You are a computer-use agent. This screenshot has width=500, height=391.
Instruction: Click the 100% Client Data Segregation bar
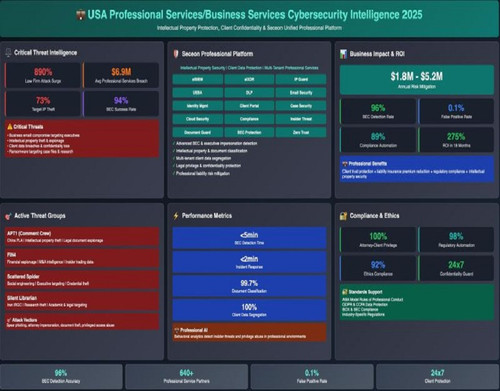click(x=249, y=310)
